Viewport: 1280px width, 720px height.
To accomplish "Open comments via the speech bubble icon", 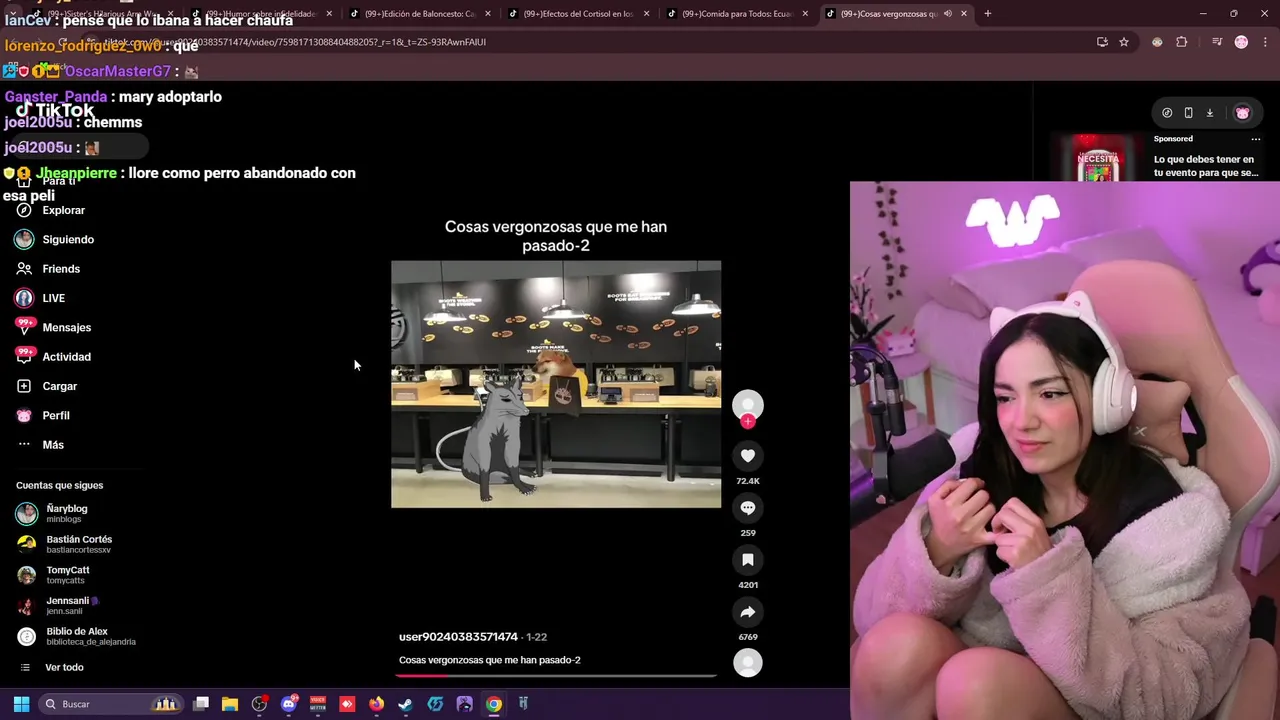I will tap(748, 508).
